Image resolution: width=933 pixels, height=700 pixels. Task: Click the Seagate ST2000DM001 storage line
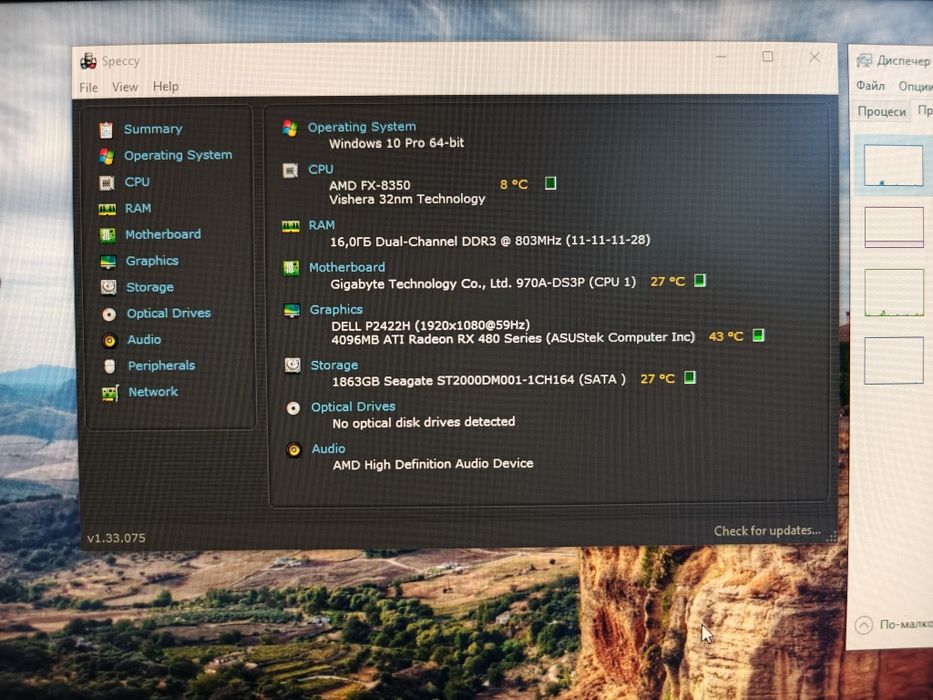pos(478,380)
